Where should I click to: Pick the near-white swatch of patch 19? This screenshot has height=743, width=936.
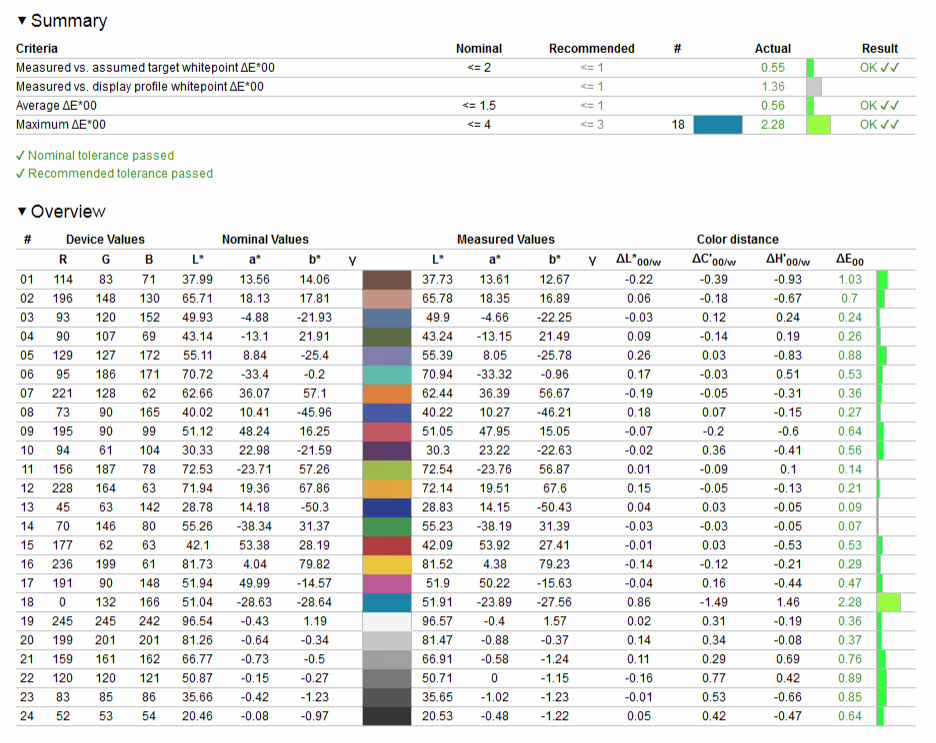386,621
